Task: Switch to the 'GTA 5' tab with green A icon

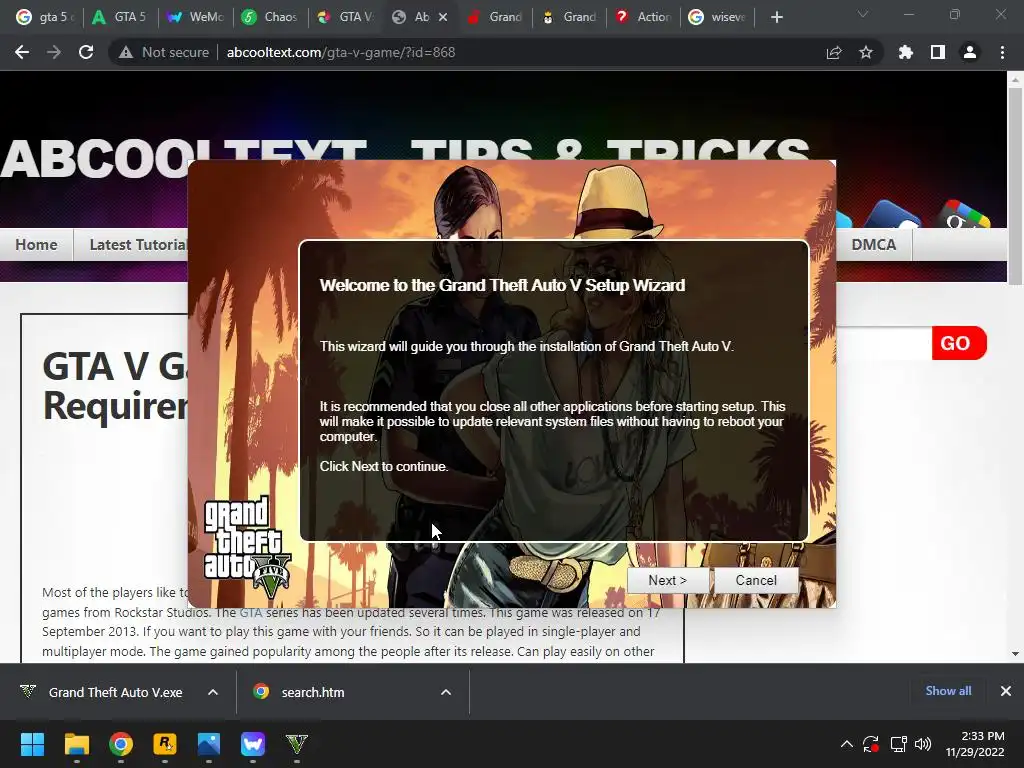Action: pos(120,17)
